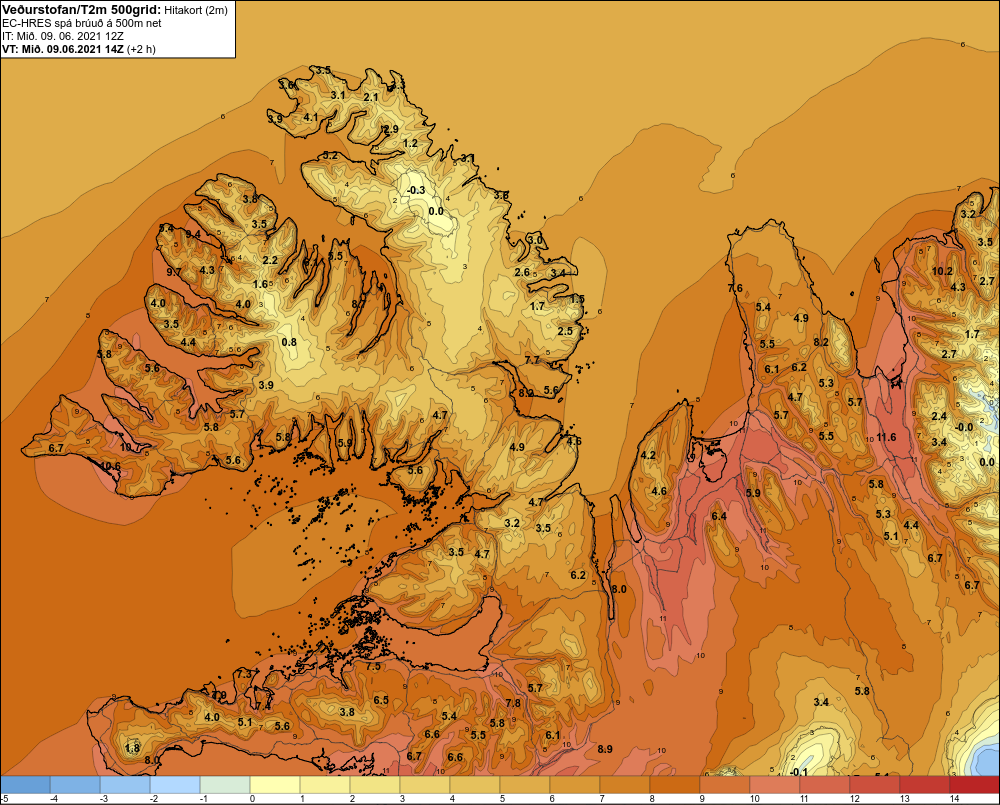Select the legend swatch between 12 and 13
1000x805 pixels.
click(x=874, y=784)
